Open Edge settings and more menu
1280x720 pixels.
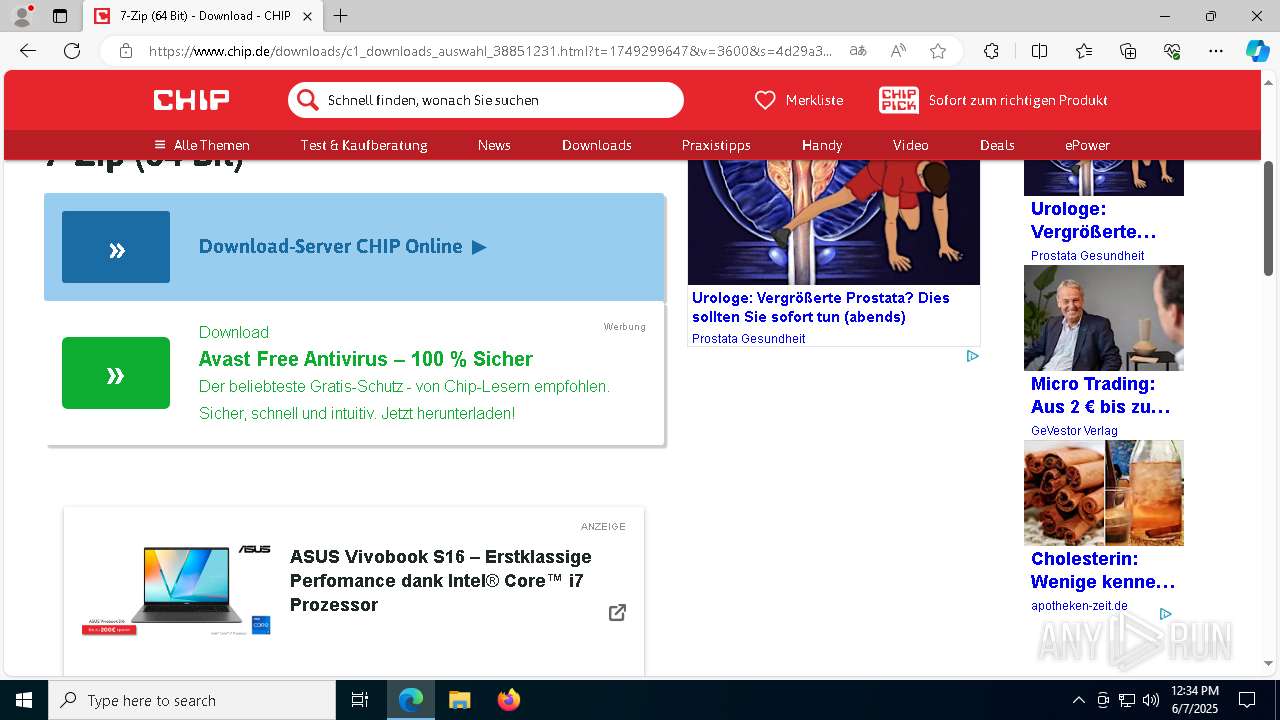point(1216,51)
